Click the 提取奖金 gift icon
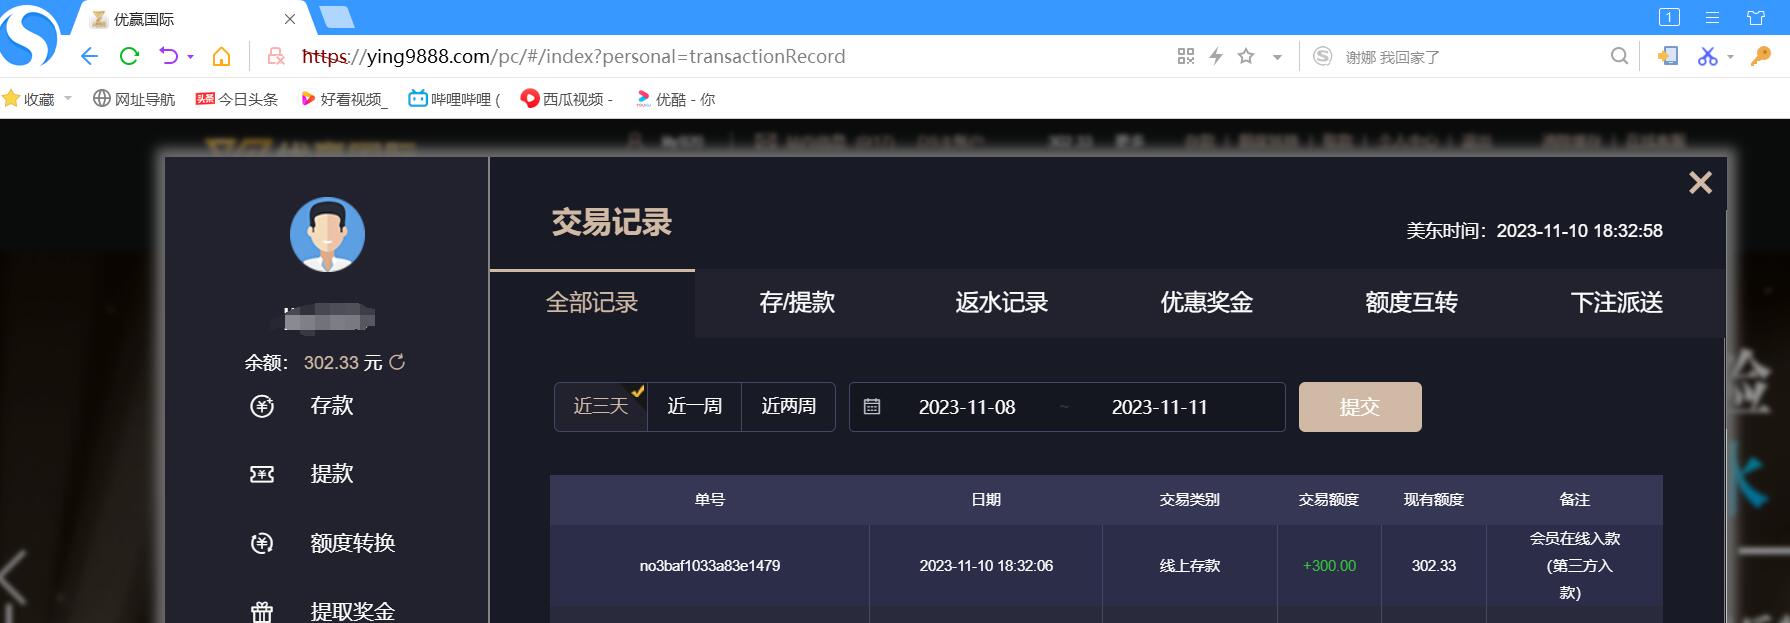This screenshot has width=1790, height=623. click(x=262, y=611)
